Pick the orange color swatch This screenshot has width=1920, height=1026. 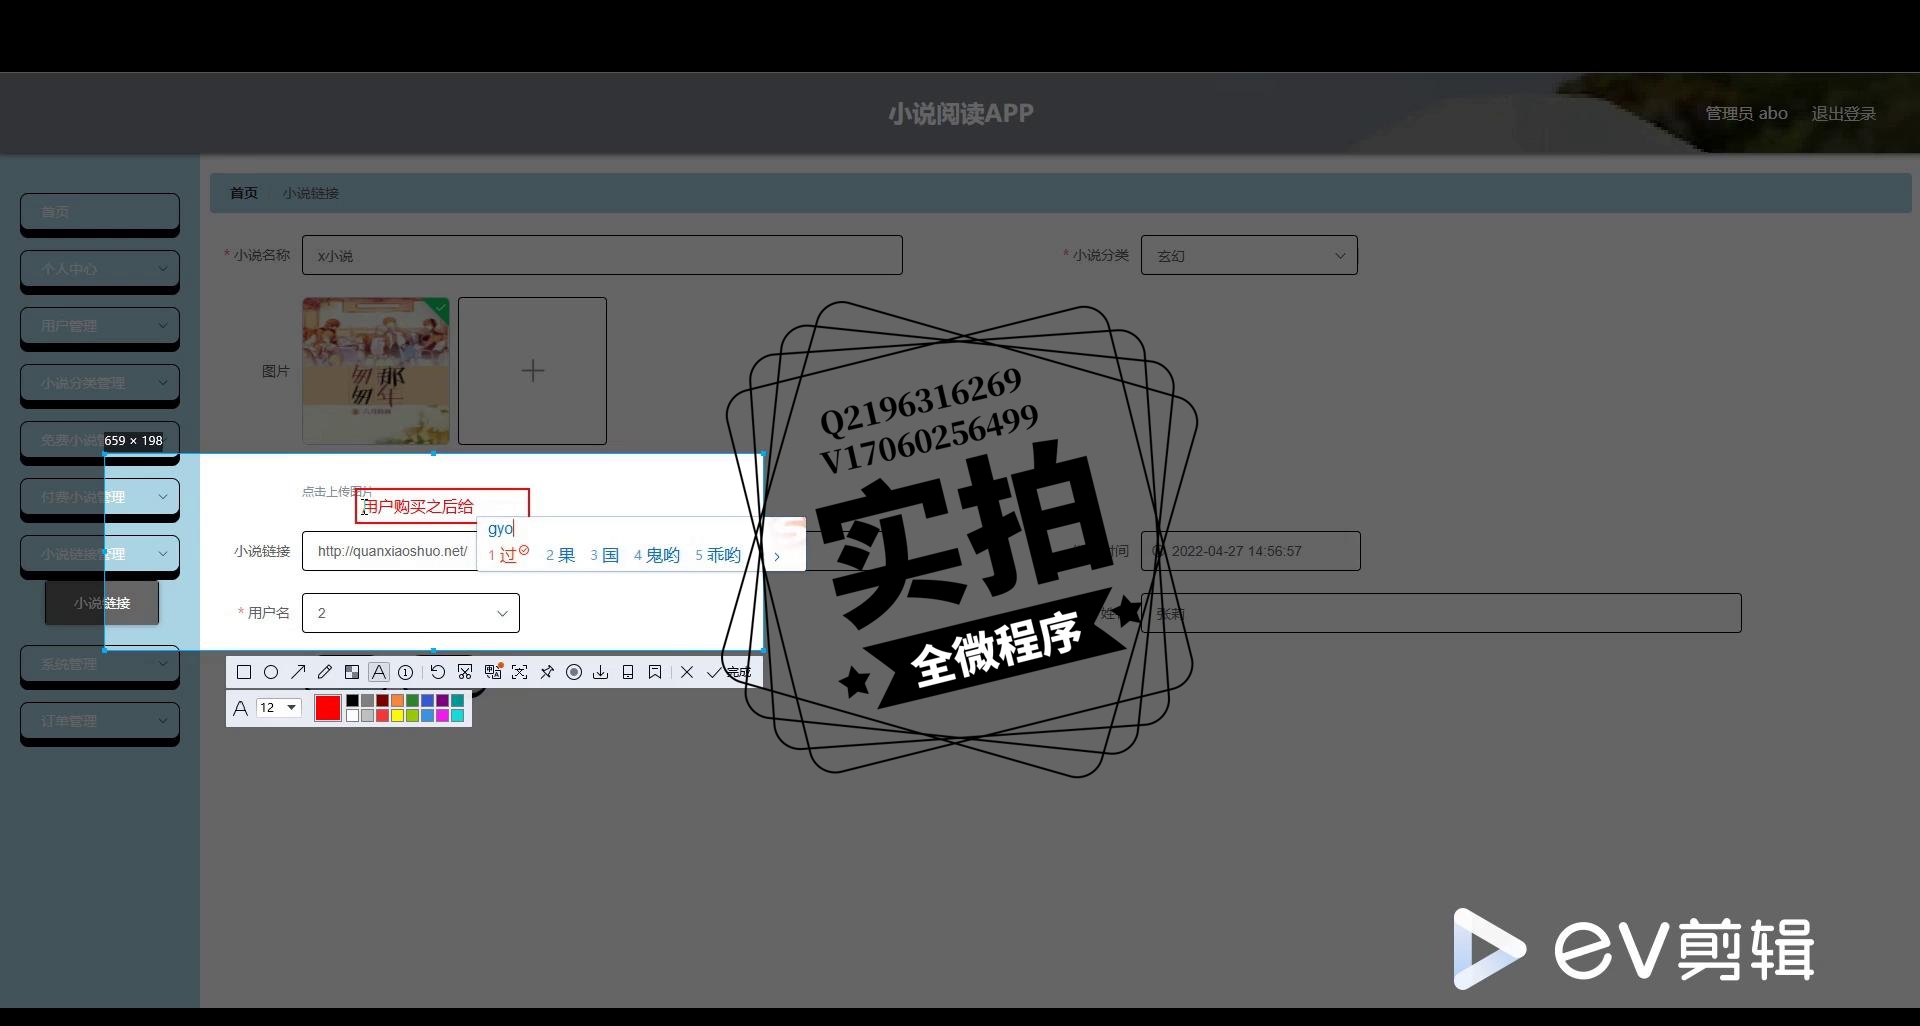click(397, 700)
